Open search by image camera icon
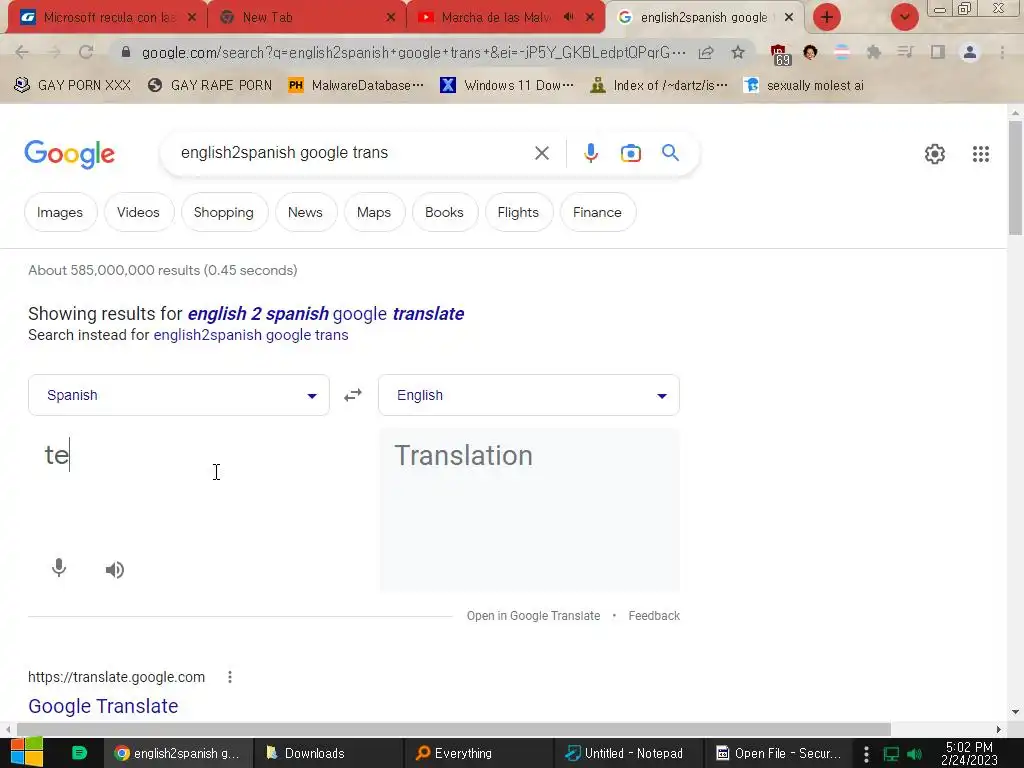This screenshot has width=1024, height=768. tap(630, 153)
